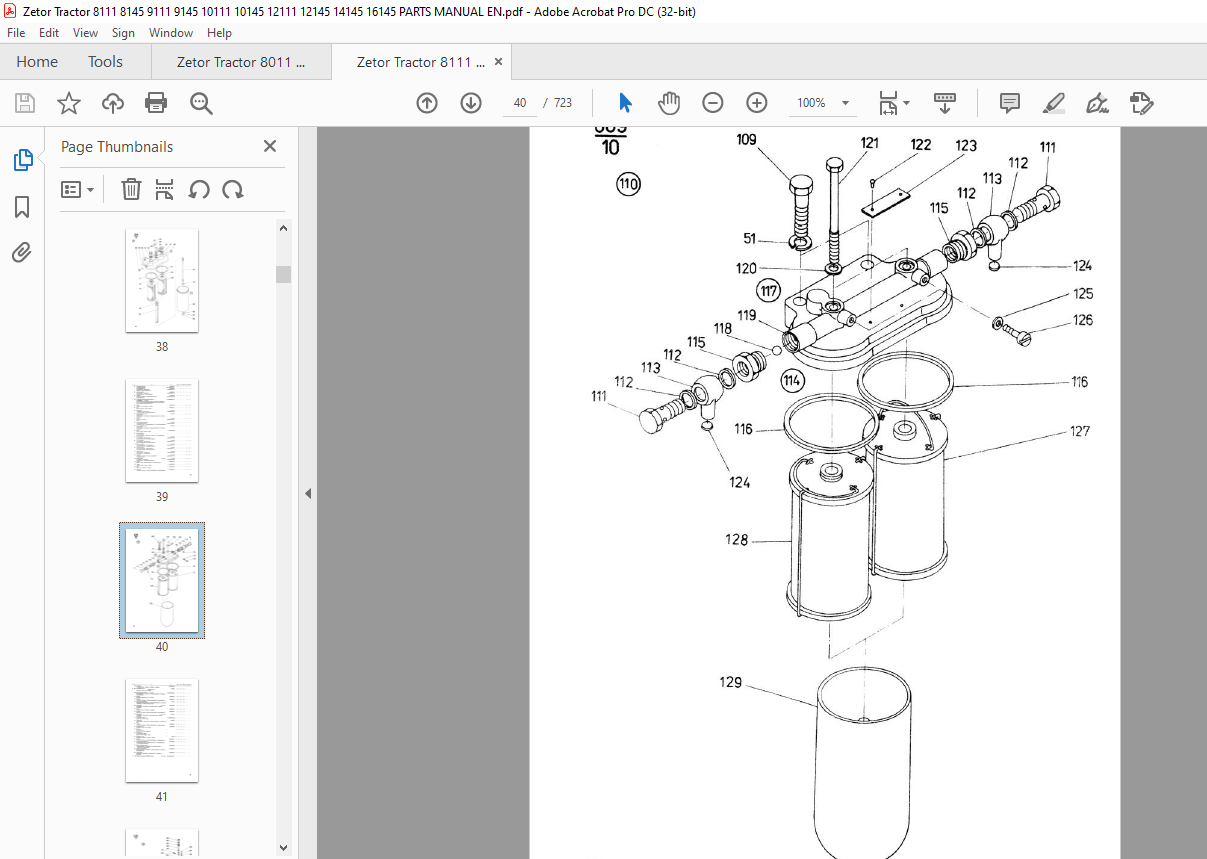Open the Window menu

171,33
